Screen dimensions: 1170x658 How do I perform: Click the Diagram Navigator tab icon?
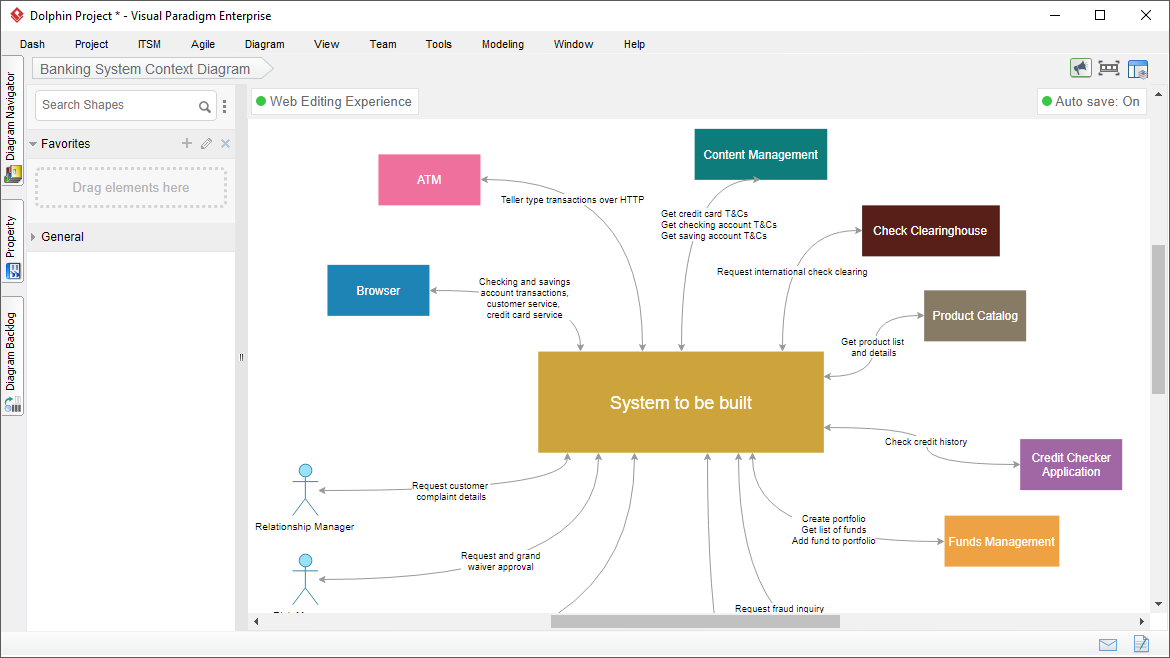[x=13, y=174]
